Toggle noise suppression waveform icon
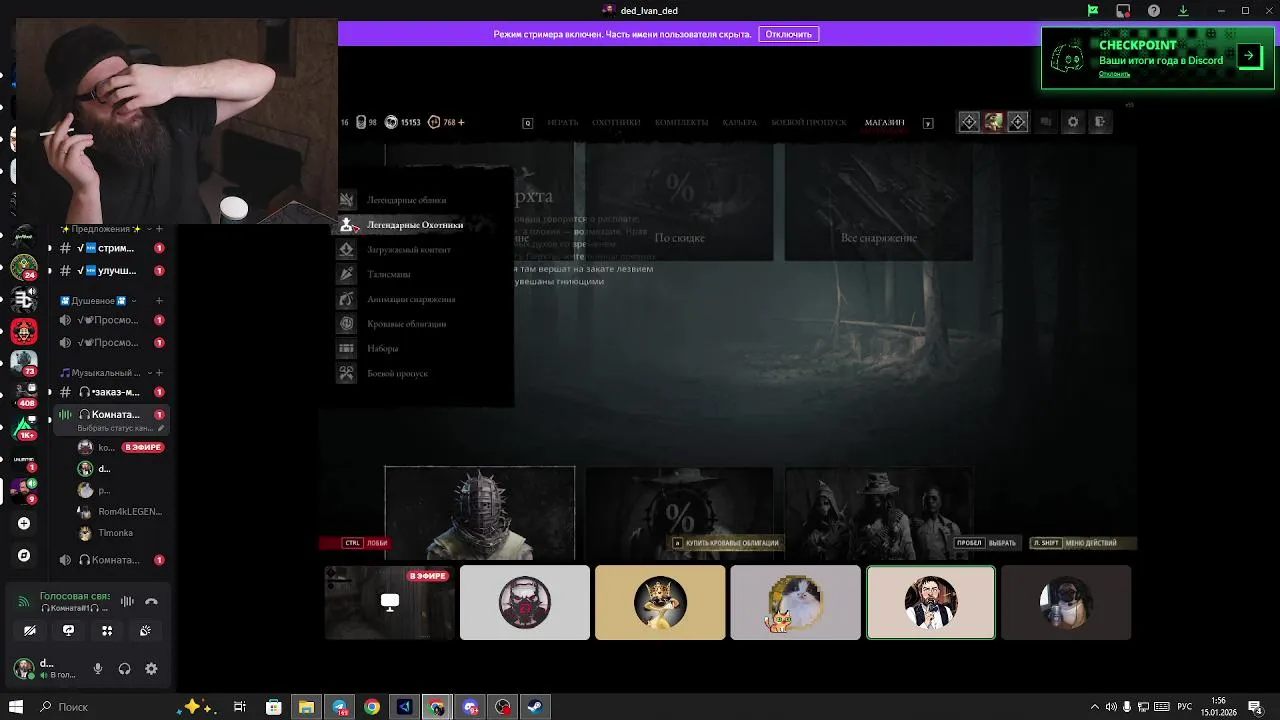 tap(127, 601)
